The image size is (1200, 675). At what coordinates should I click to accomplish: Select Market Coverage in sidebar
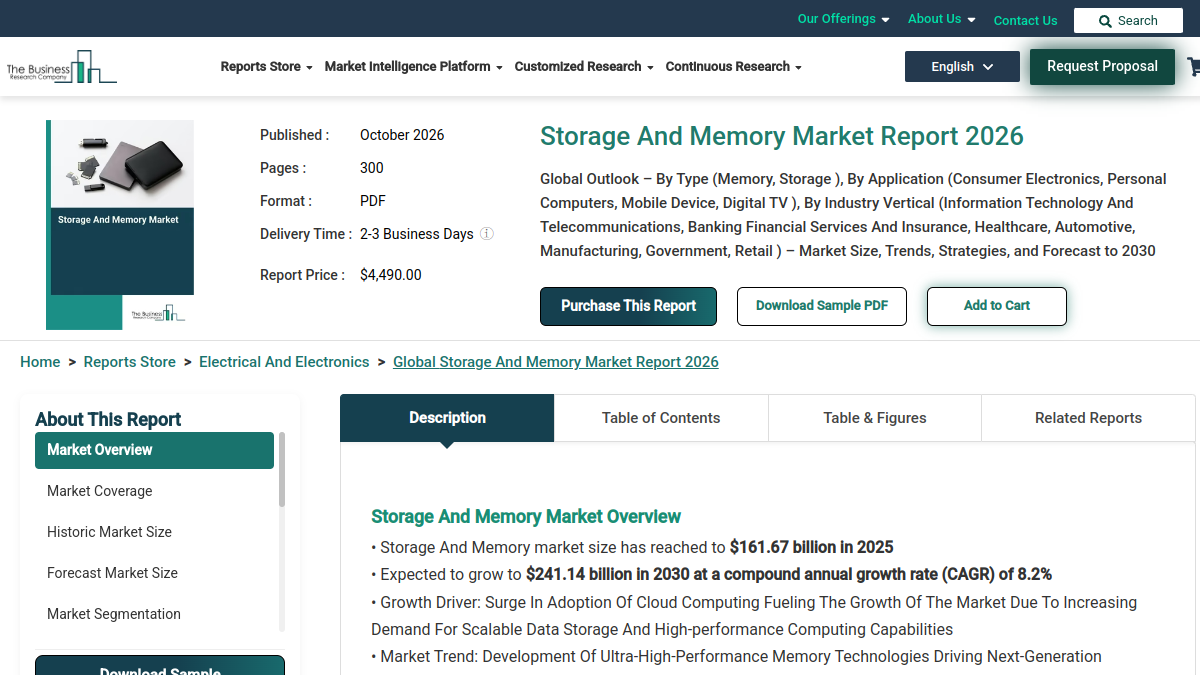154,491
